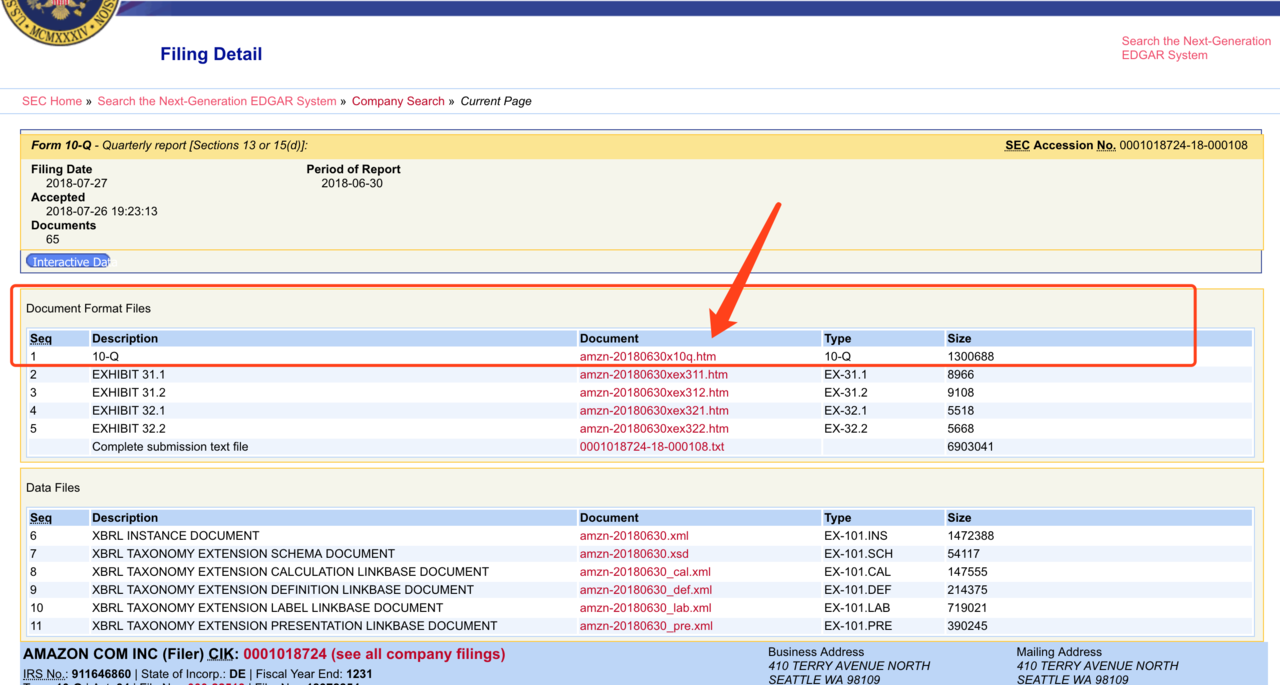Click EXHIBIT 31.2 description cell
Screen dimensions: 1280x685
tap(129, 392)
